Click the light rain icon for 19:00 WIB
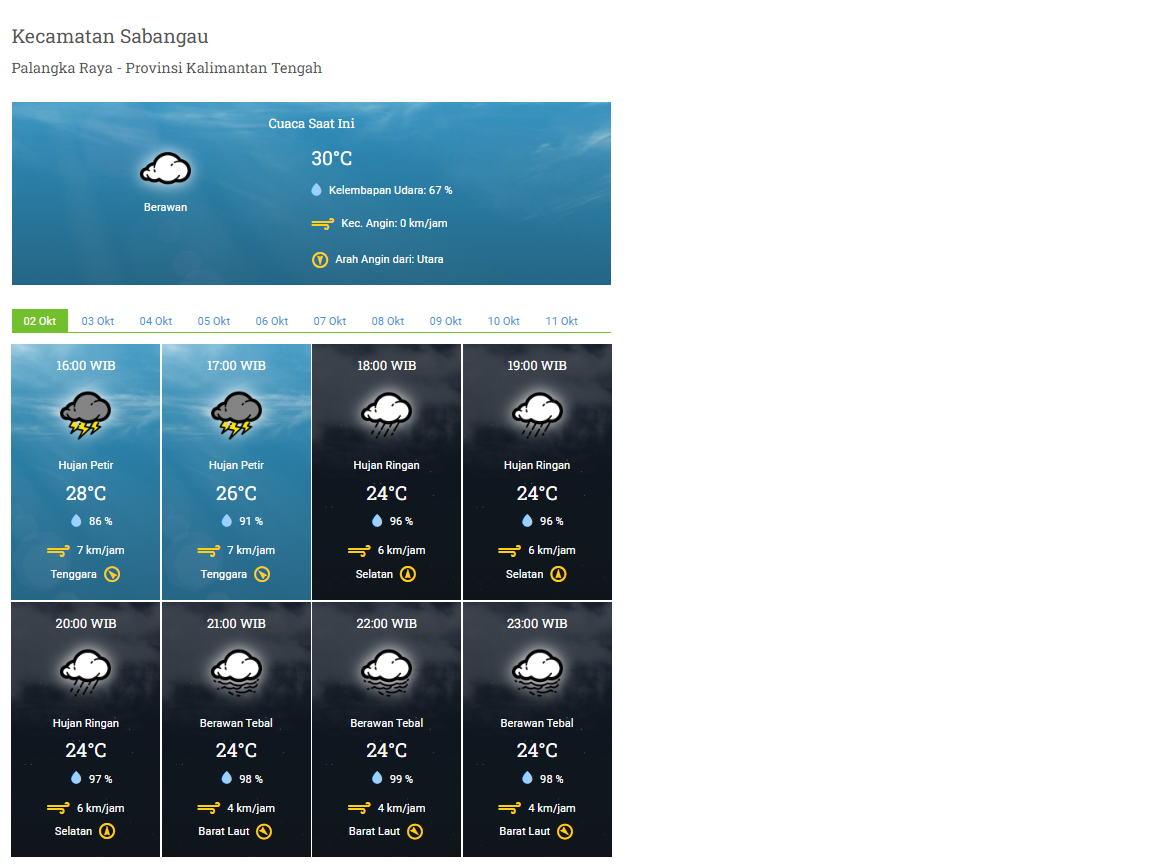 [537, 414]
